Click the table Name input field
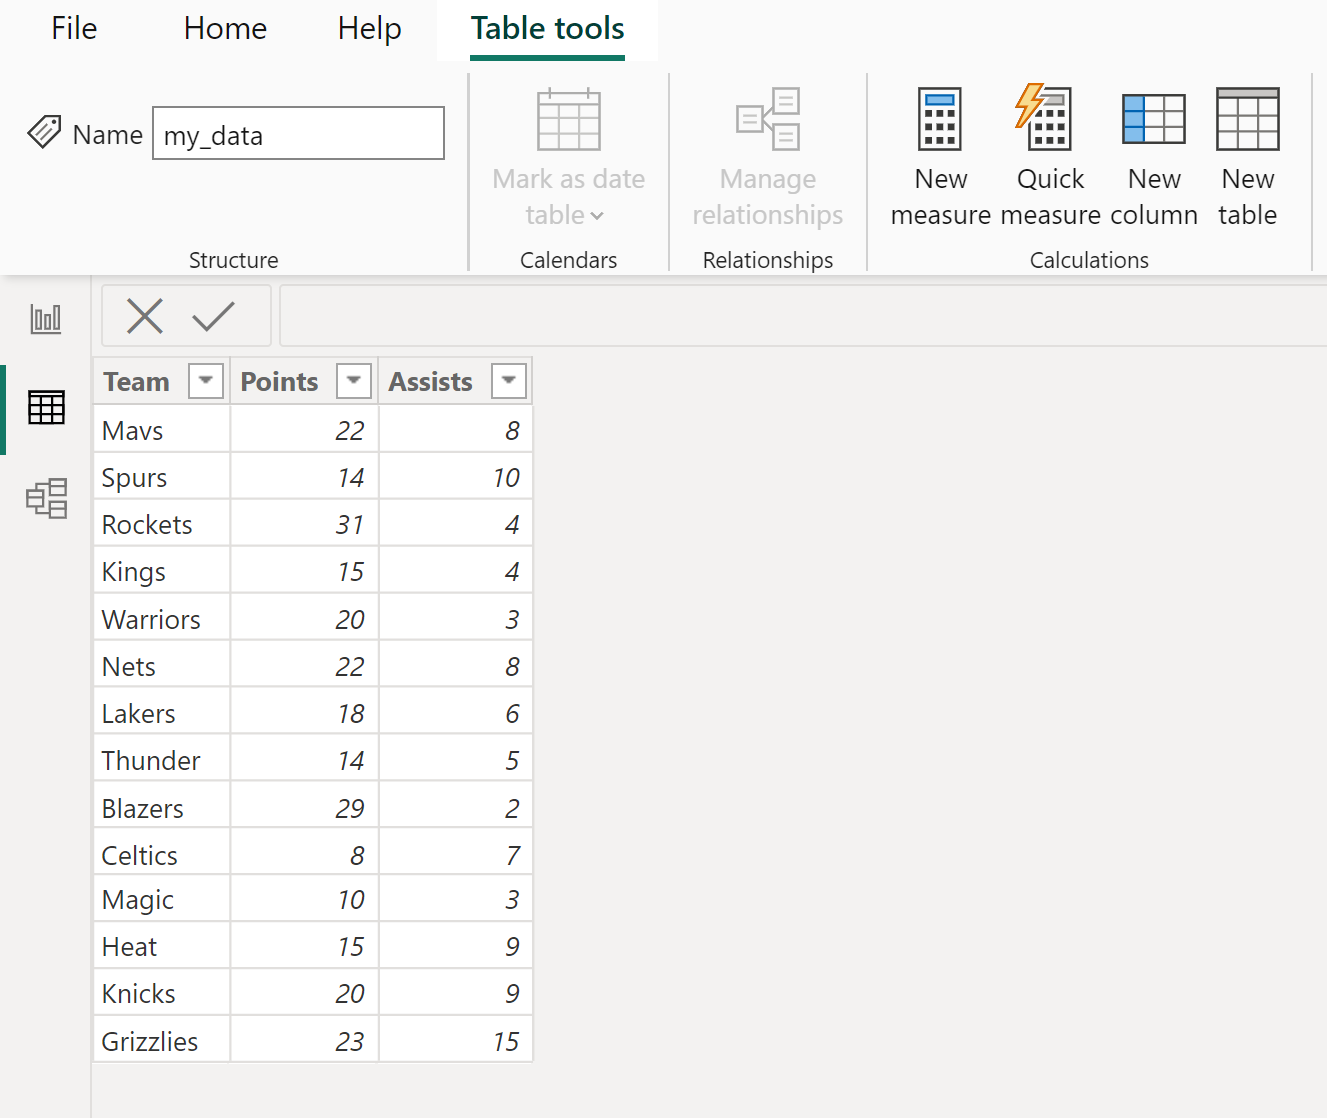1327x1118 pixels. (x=298, y=134)
